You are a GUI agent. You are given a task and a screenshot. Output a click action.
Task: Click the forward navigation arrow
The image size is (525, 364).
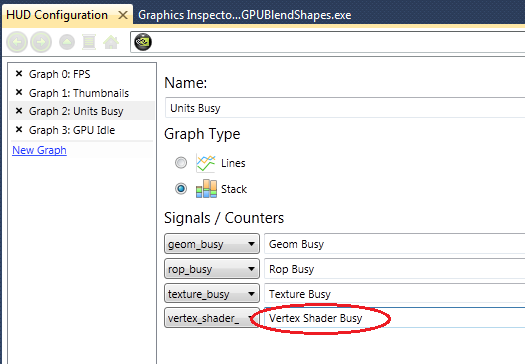pyautogui.click(x=41, y=42)
